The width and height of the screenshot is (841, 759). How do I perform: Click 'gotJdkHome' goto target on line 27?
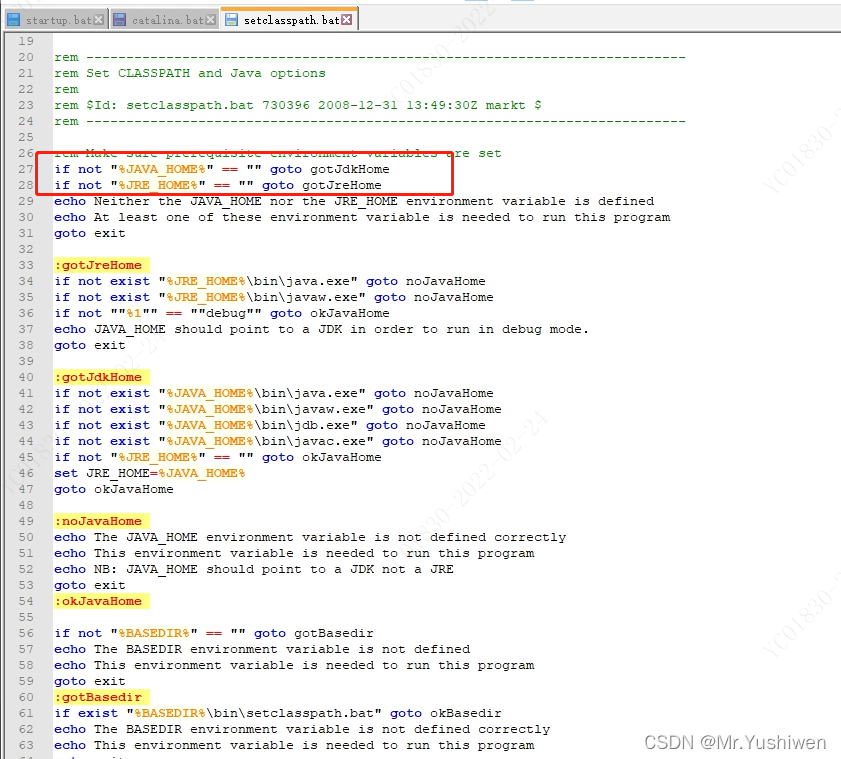pyautogui.click(x=350, y=169)
